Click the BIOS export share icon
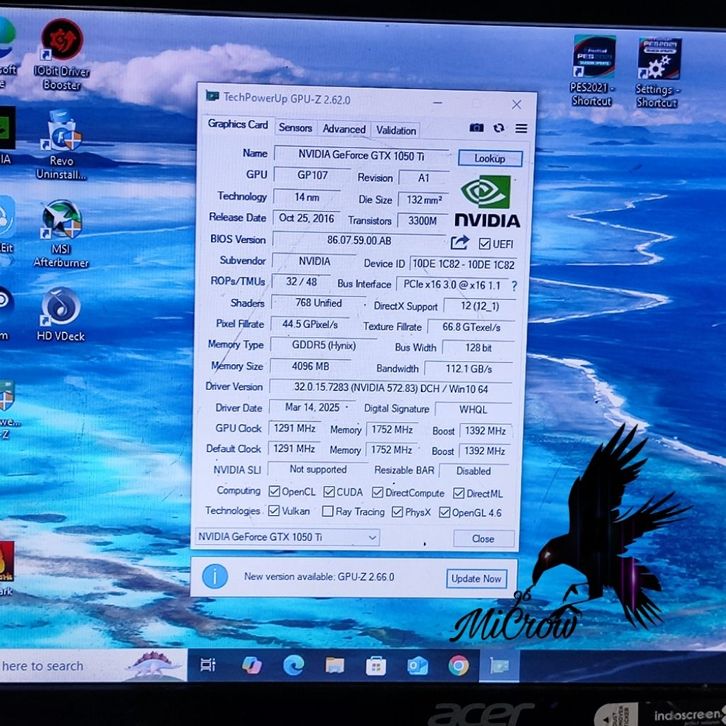The height and width of the screenshot is (726, 726). [460, 243]
